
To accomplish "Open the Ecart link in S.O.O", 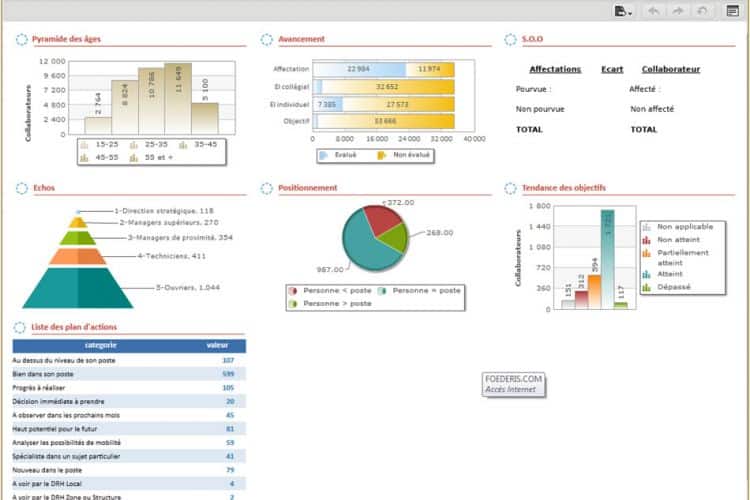I will click(612, 69).
